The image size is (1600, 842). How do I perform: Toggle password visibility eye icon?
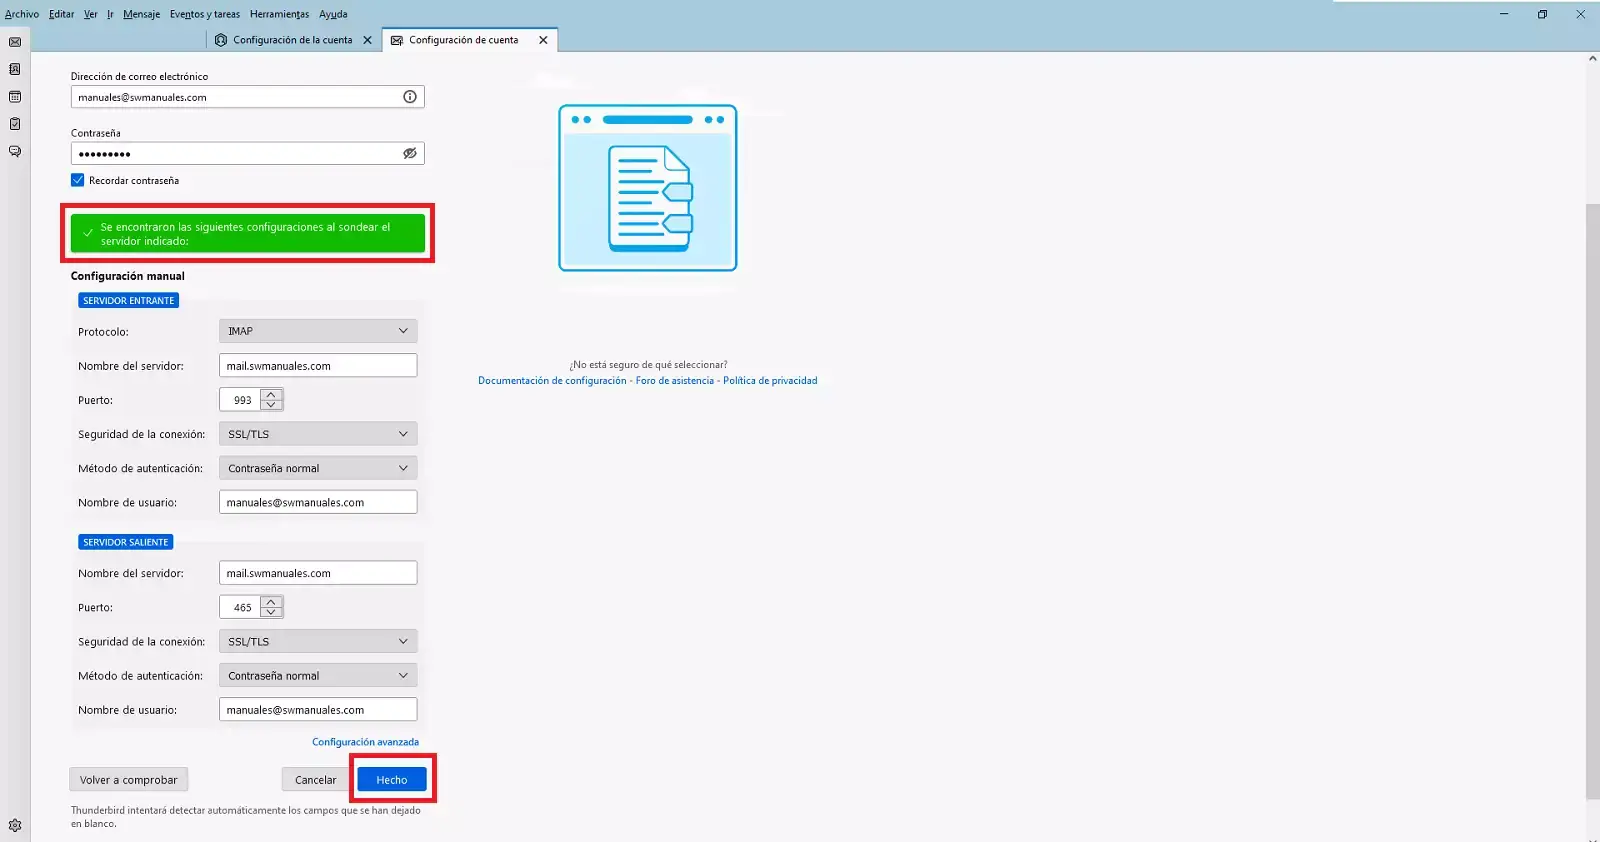(x=410, y=153)
